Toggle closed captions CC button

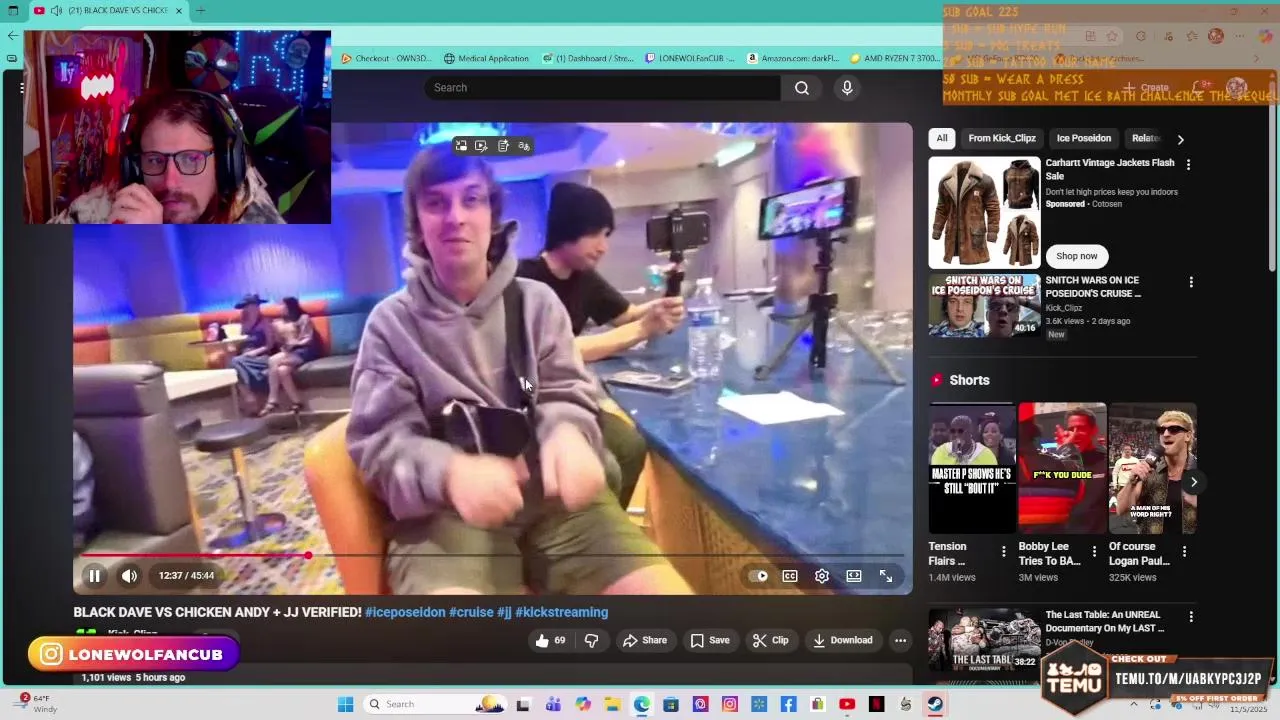[x=790, y=576]
